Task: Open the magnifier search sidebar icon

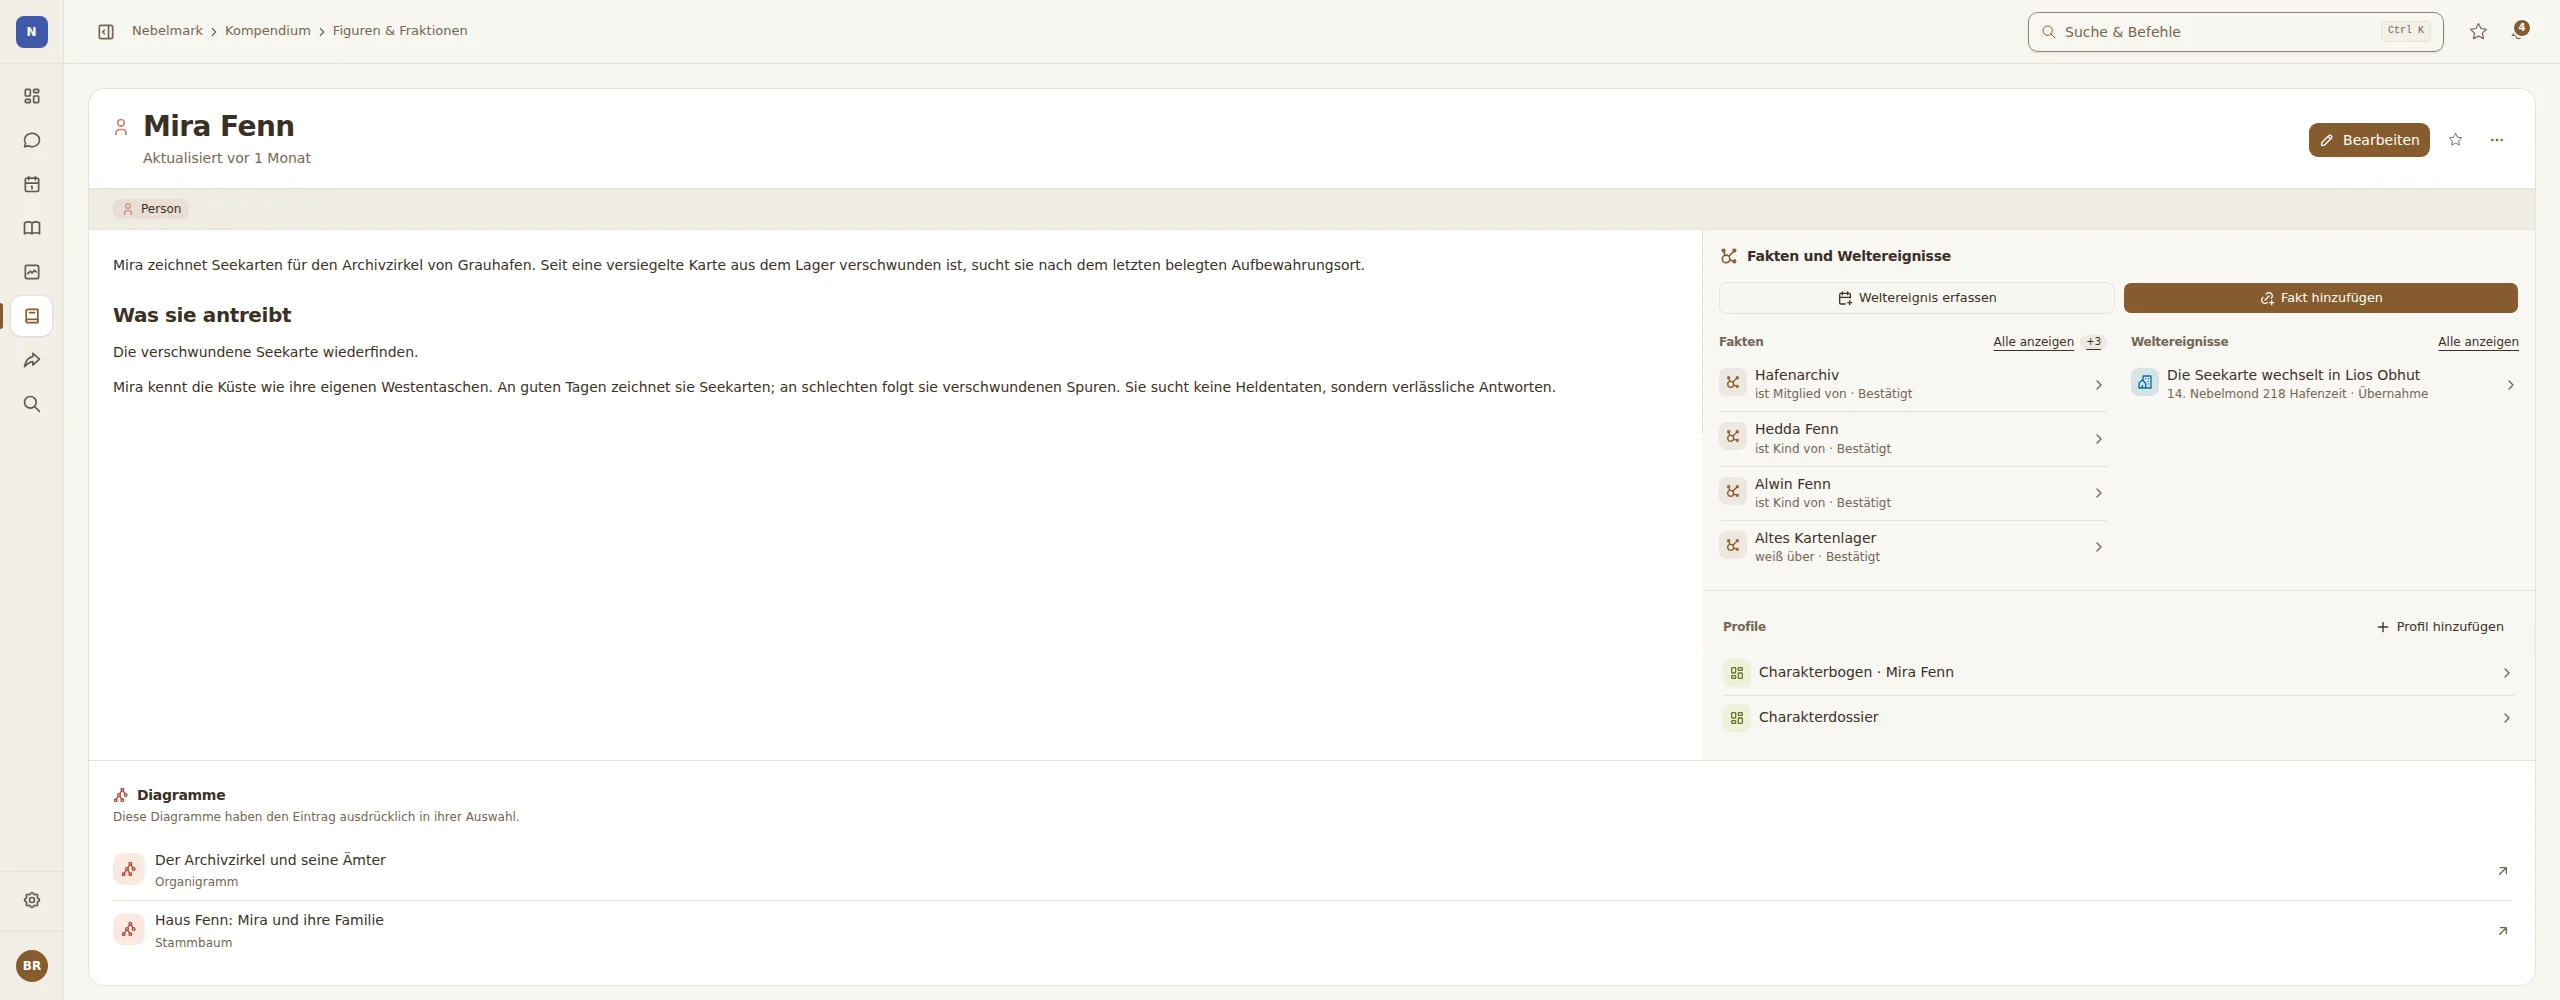Action: 32,404
